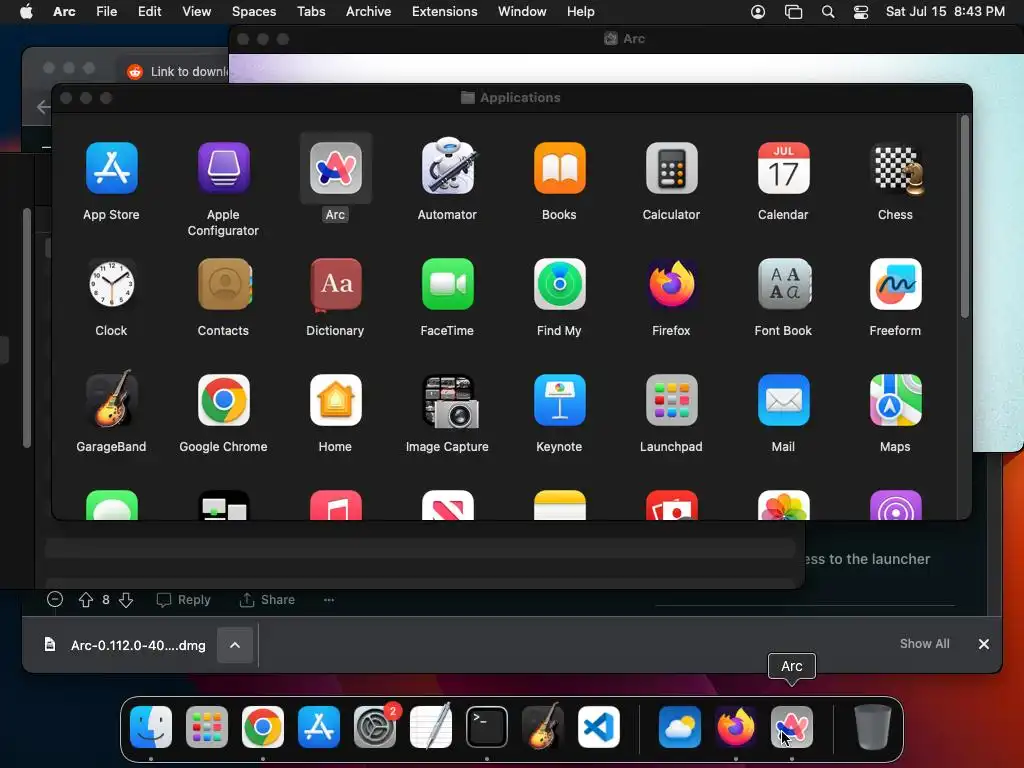Click the Applications window vertical scrollbar
The width and height of the screenshot is (1024, 768).
pos(965,217)
